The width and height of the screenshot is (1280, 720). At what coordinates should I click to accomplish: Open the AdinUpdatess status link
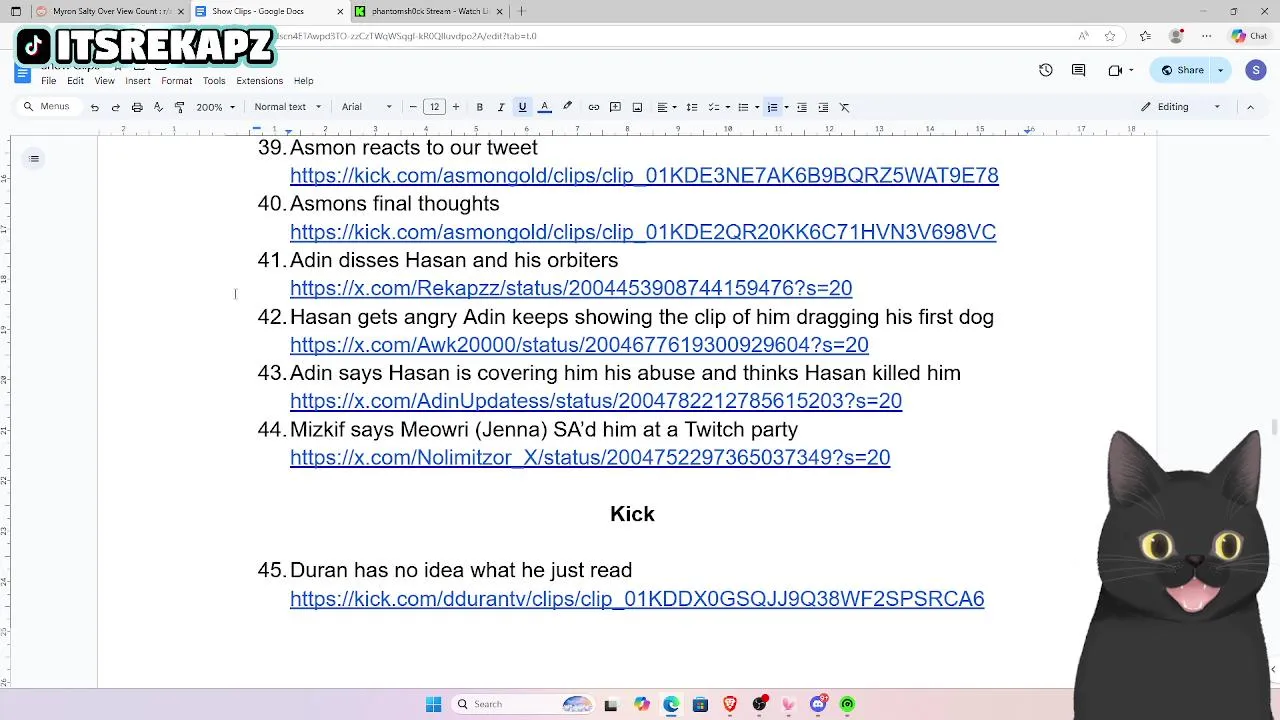596,401
